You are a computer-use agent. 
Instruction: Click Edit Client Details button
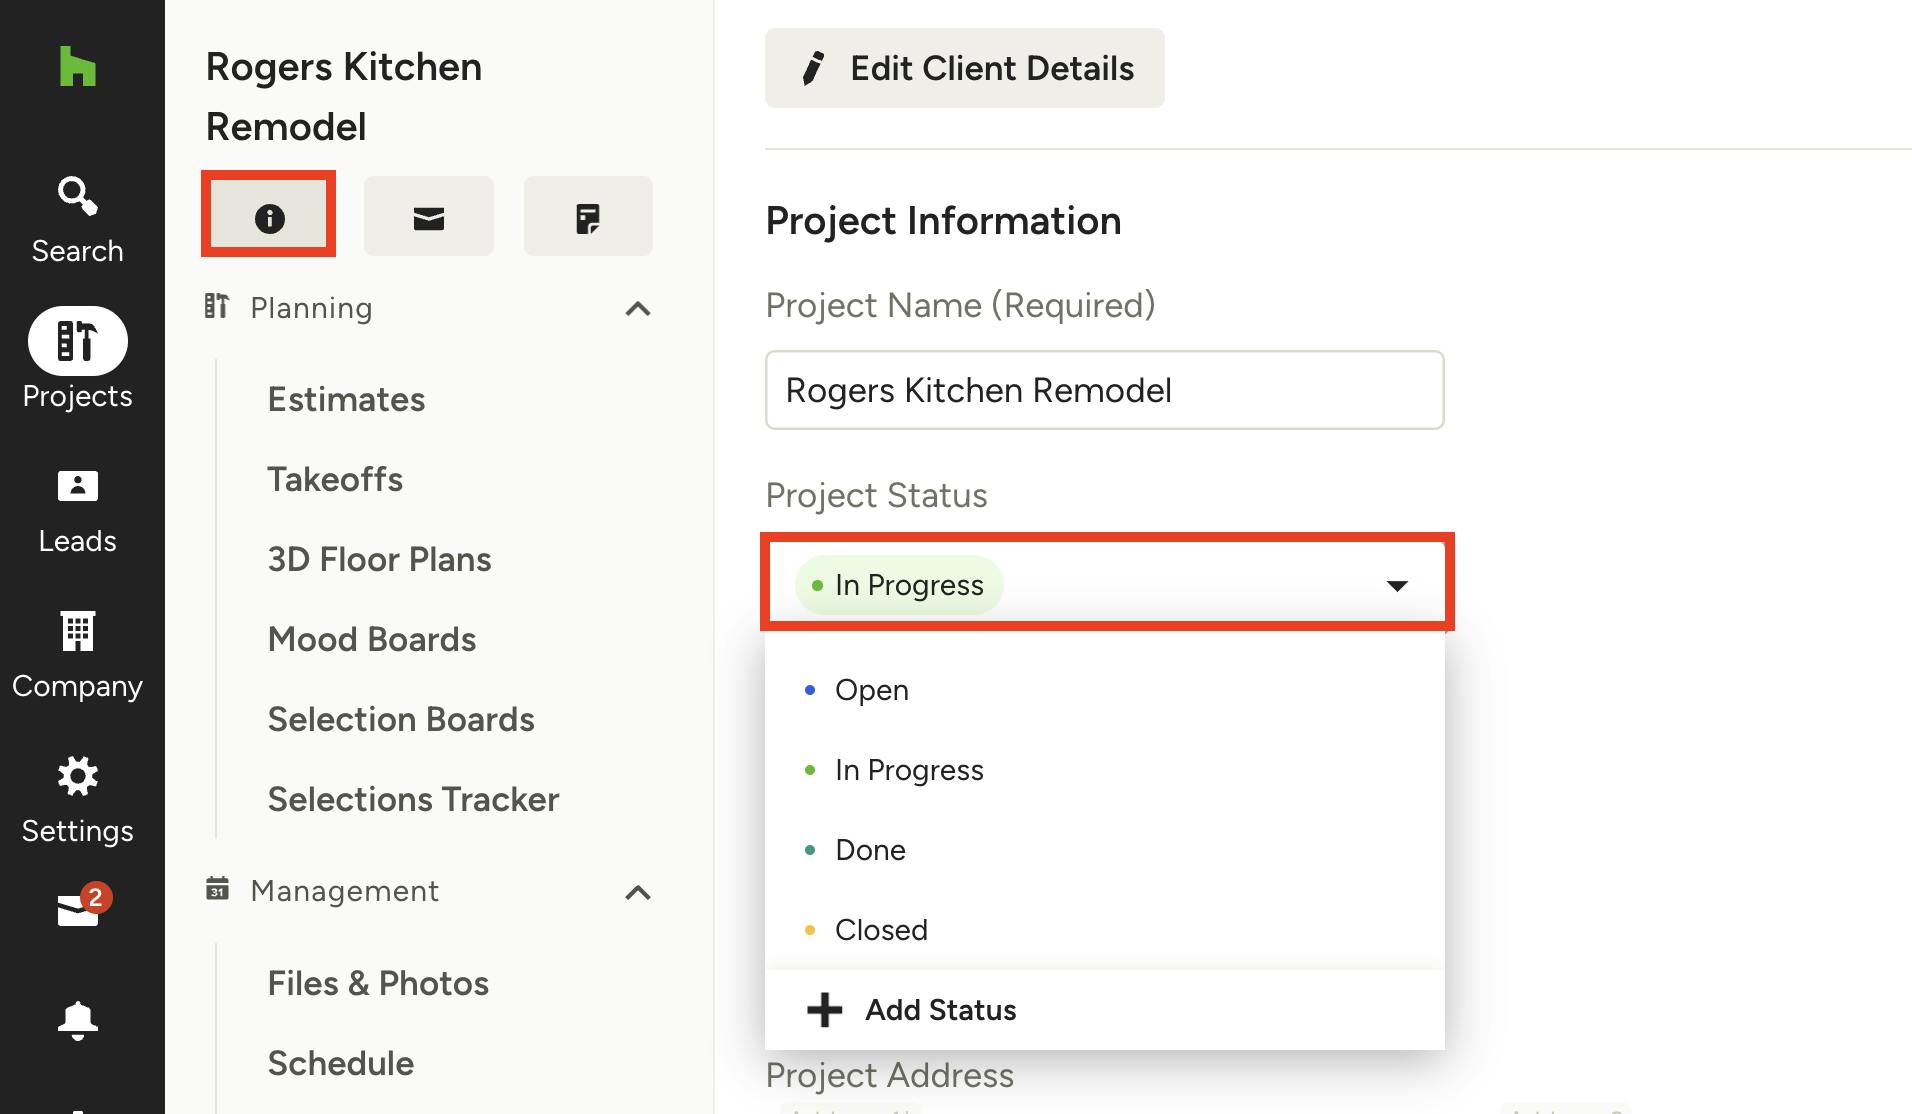964,68
